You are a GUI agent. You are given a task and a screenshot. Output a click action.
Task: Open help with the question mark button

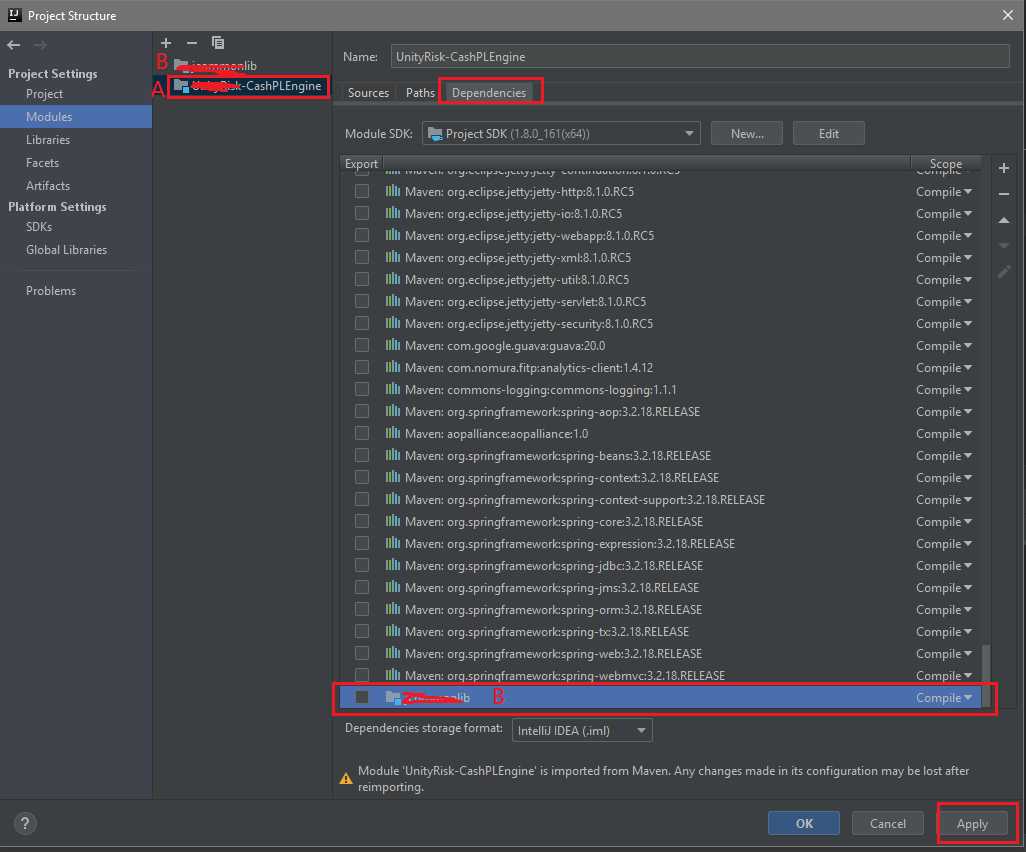coord(25,824)
